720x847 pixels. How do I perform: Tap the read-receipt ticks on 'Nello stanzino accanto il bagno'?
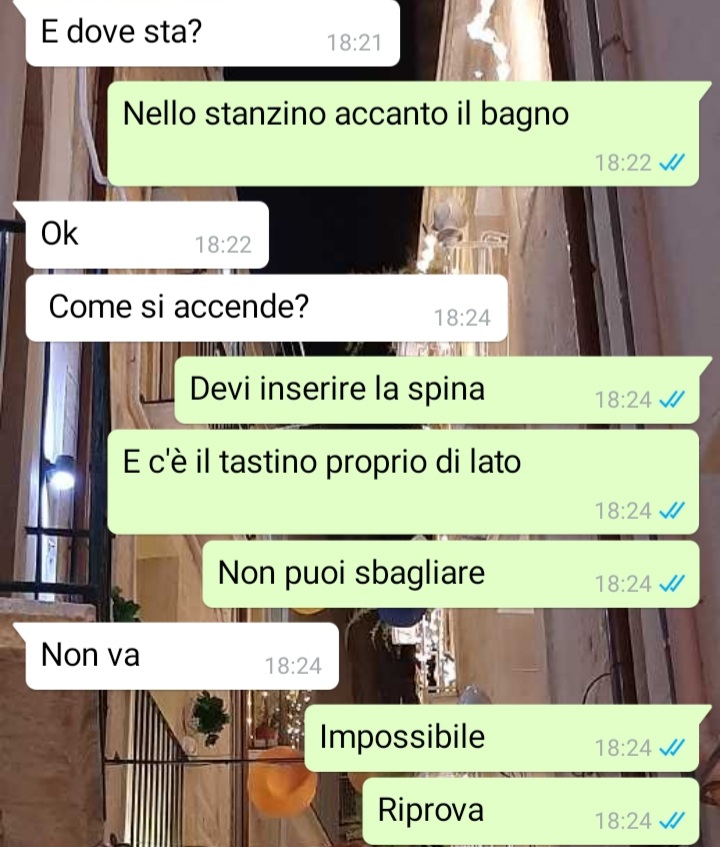pos(672,162)
